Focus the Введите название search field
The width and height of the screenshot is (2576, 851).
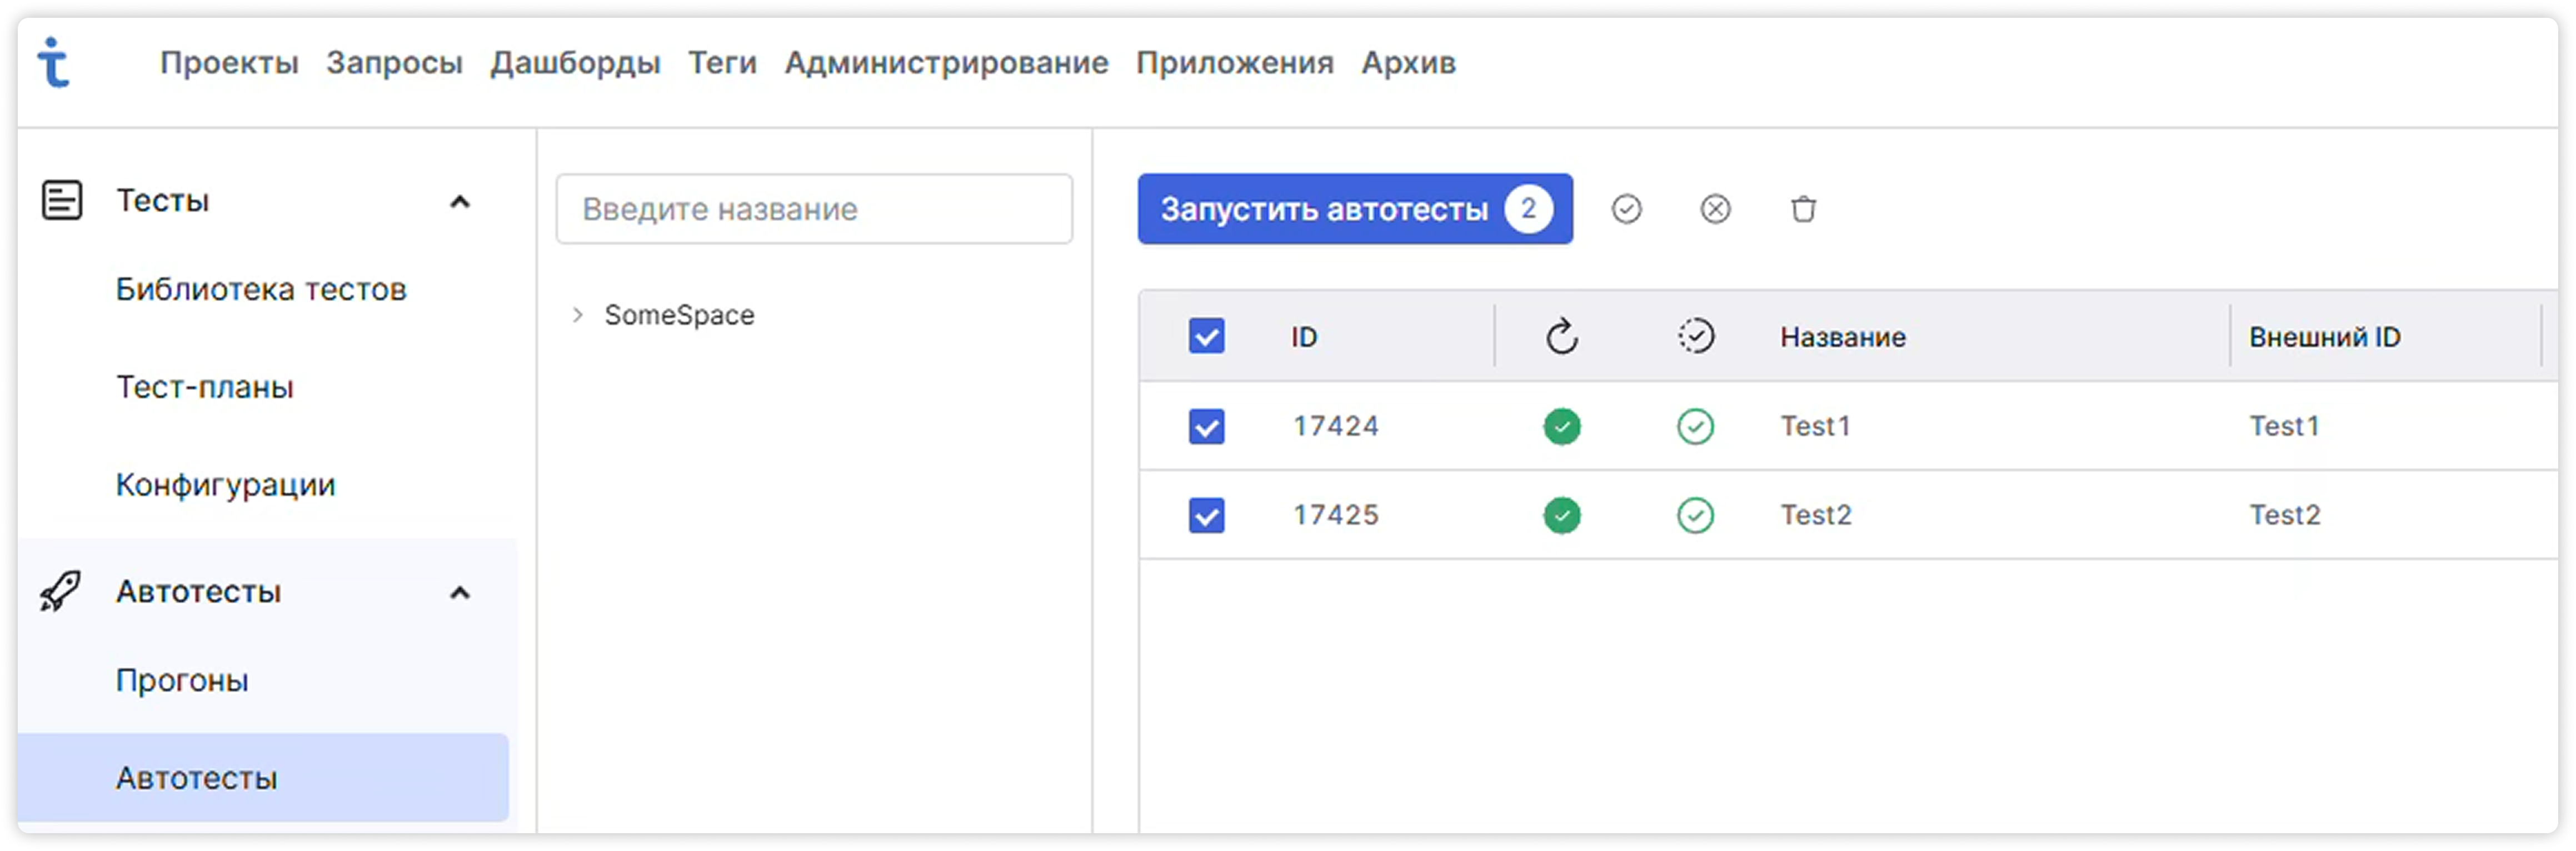coord(814,209)
